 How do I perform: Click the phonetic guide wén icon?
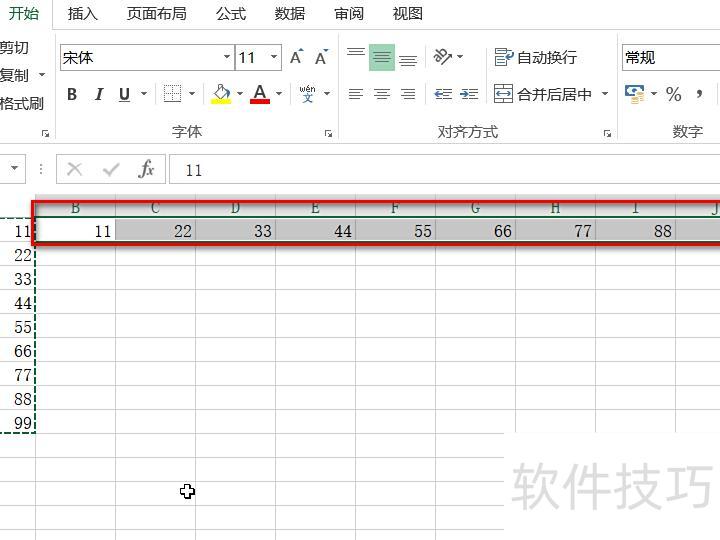click(x=307, y=94)
